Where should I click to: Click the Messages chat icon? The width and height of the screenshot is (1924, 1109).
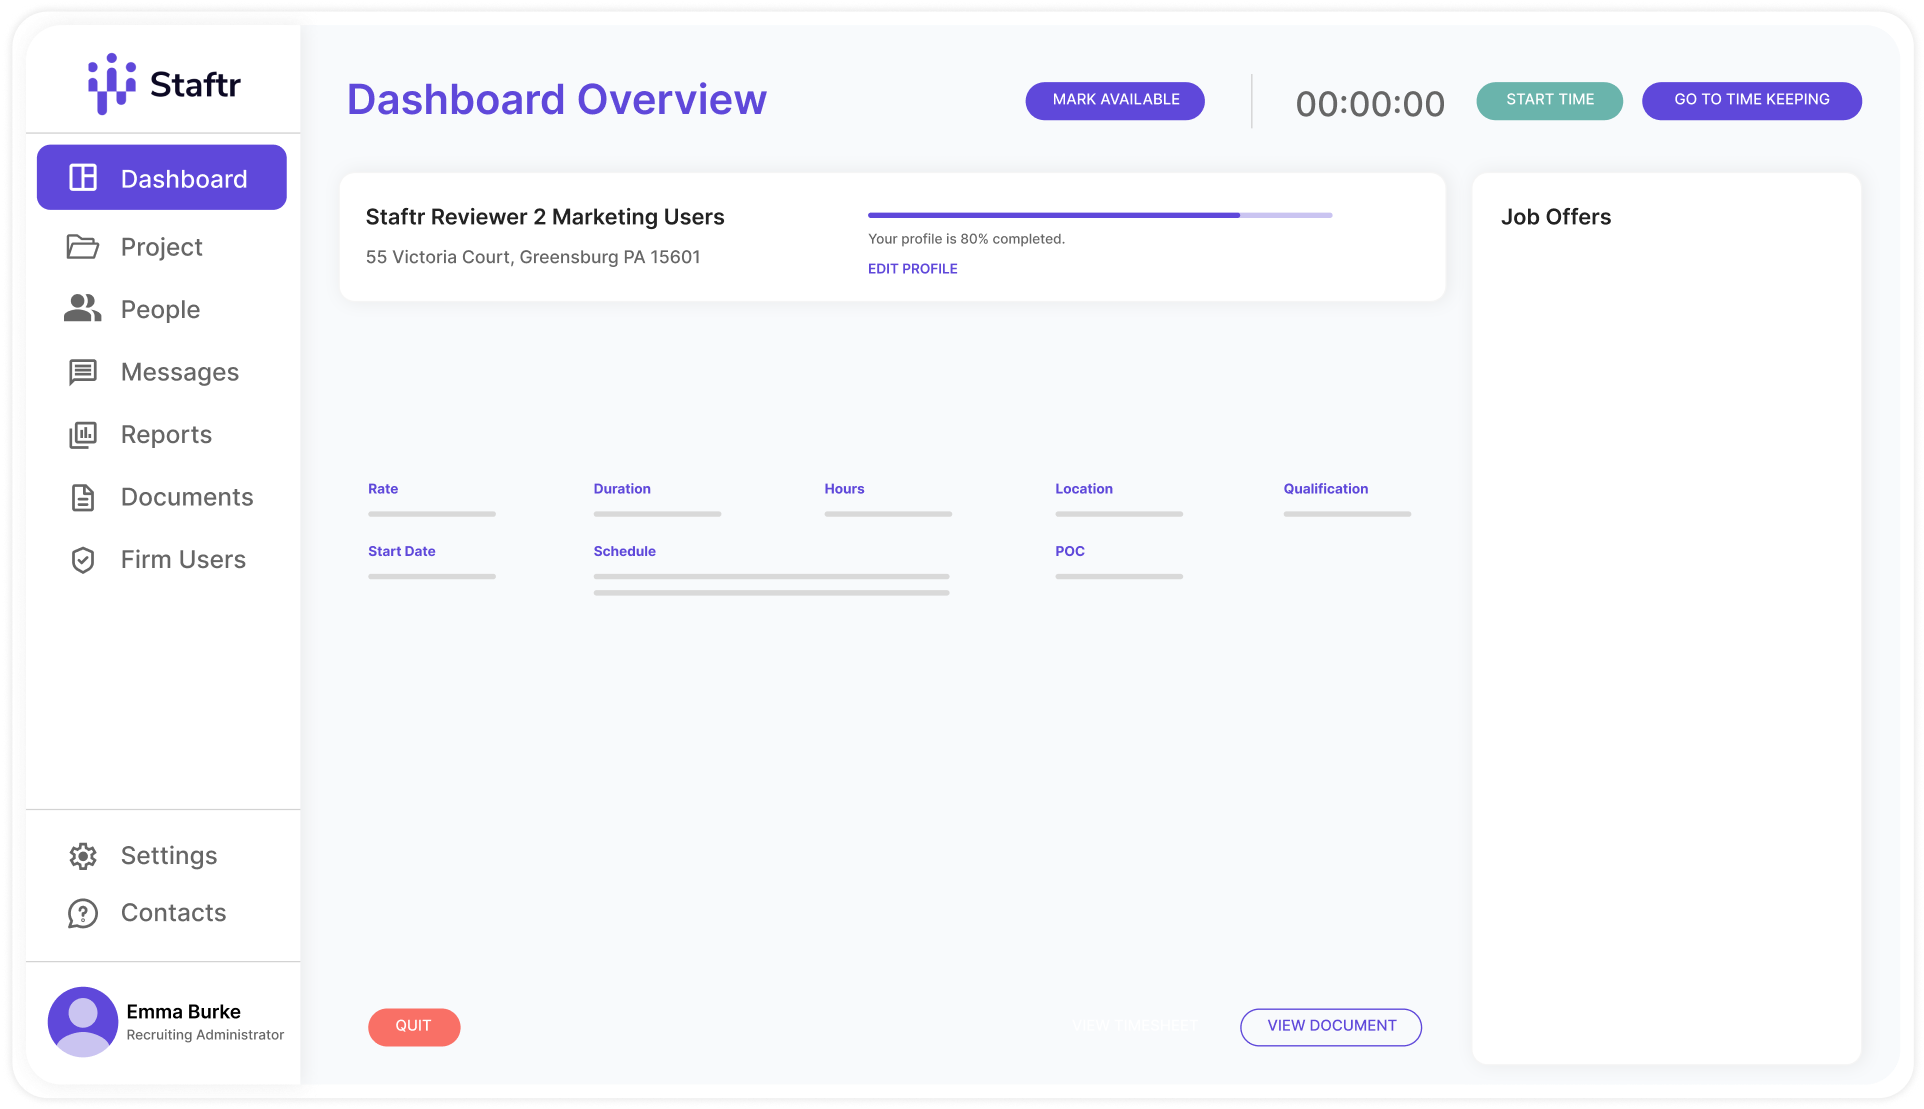click(x=83, y=372)
